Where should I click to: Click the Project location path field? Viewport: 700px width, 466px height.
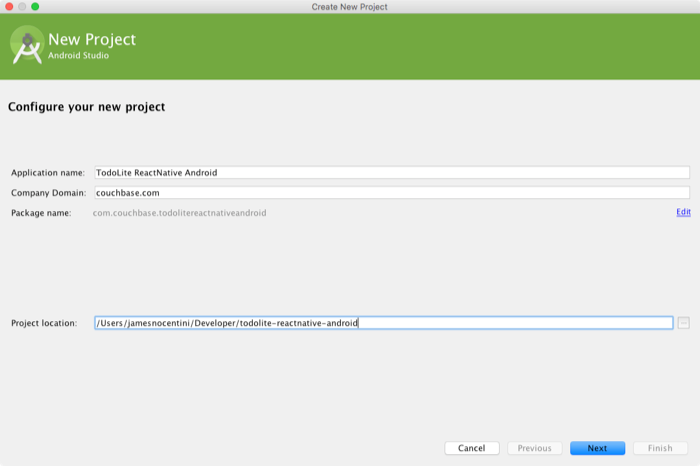point(383,323)
